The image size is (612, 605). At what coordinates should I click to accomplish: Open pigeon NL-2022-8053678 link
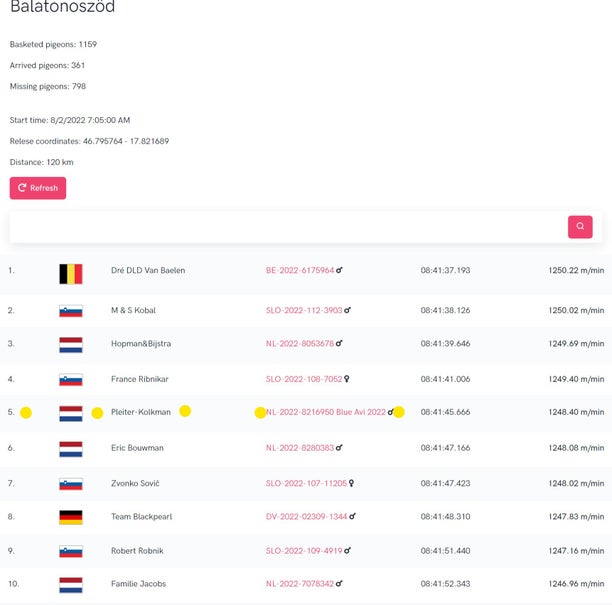300,343
